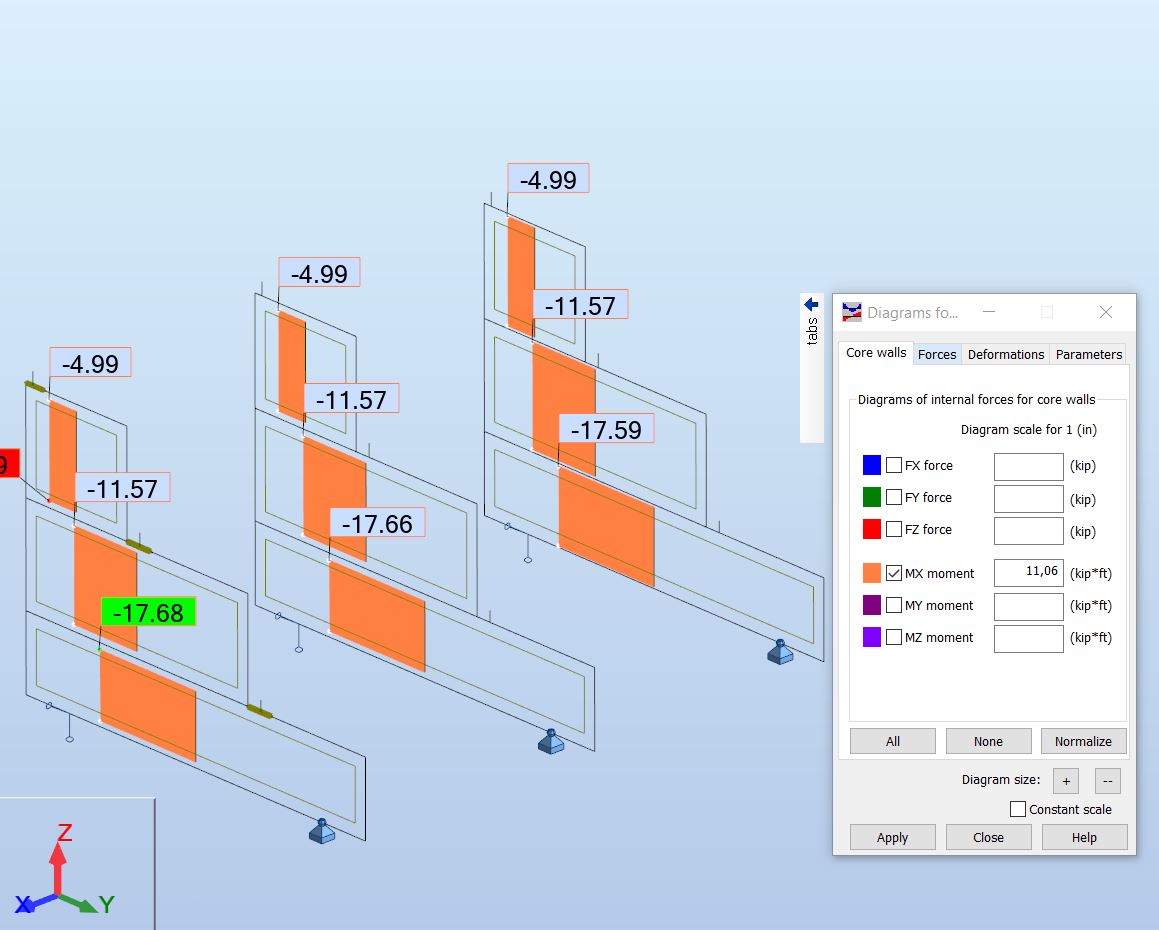
Task: Open the Parameters tab
Action: click(1089, 354)
